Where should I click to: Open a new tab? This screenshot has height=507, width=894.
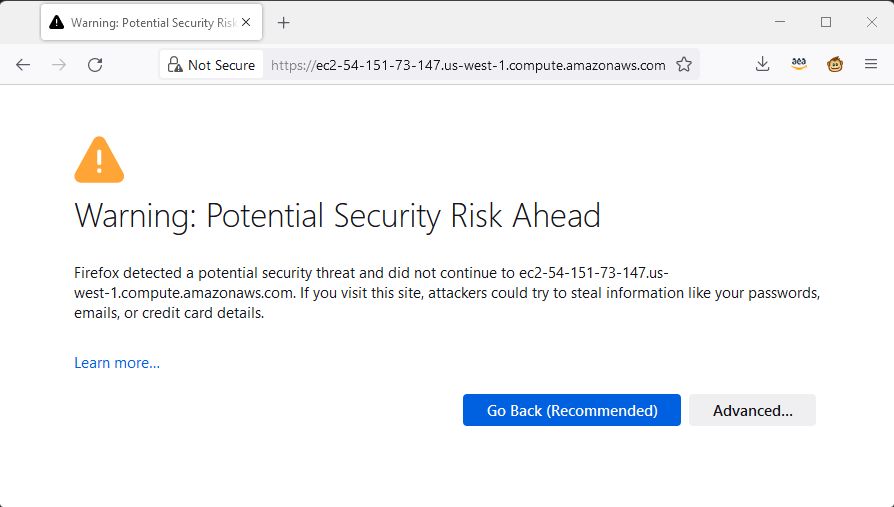[283, 23]
